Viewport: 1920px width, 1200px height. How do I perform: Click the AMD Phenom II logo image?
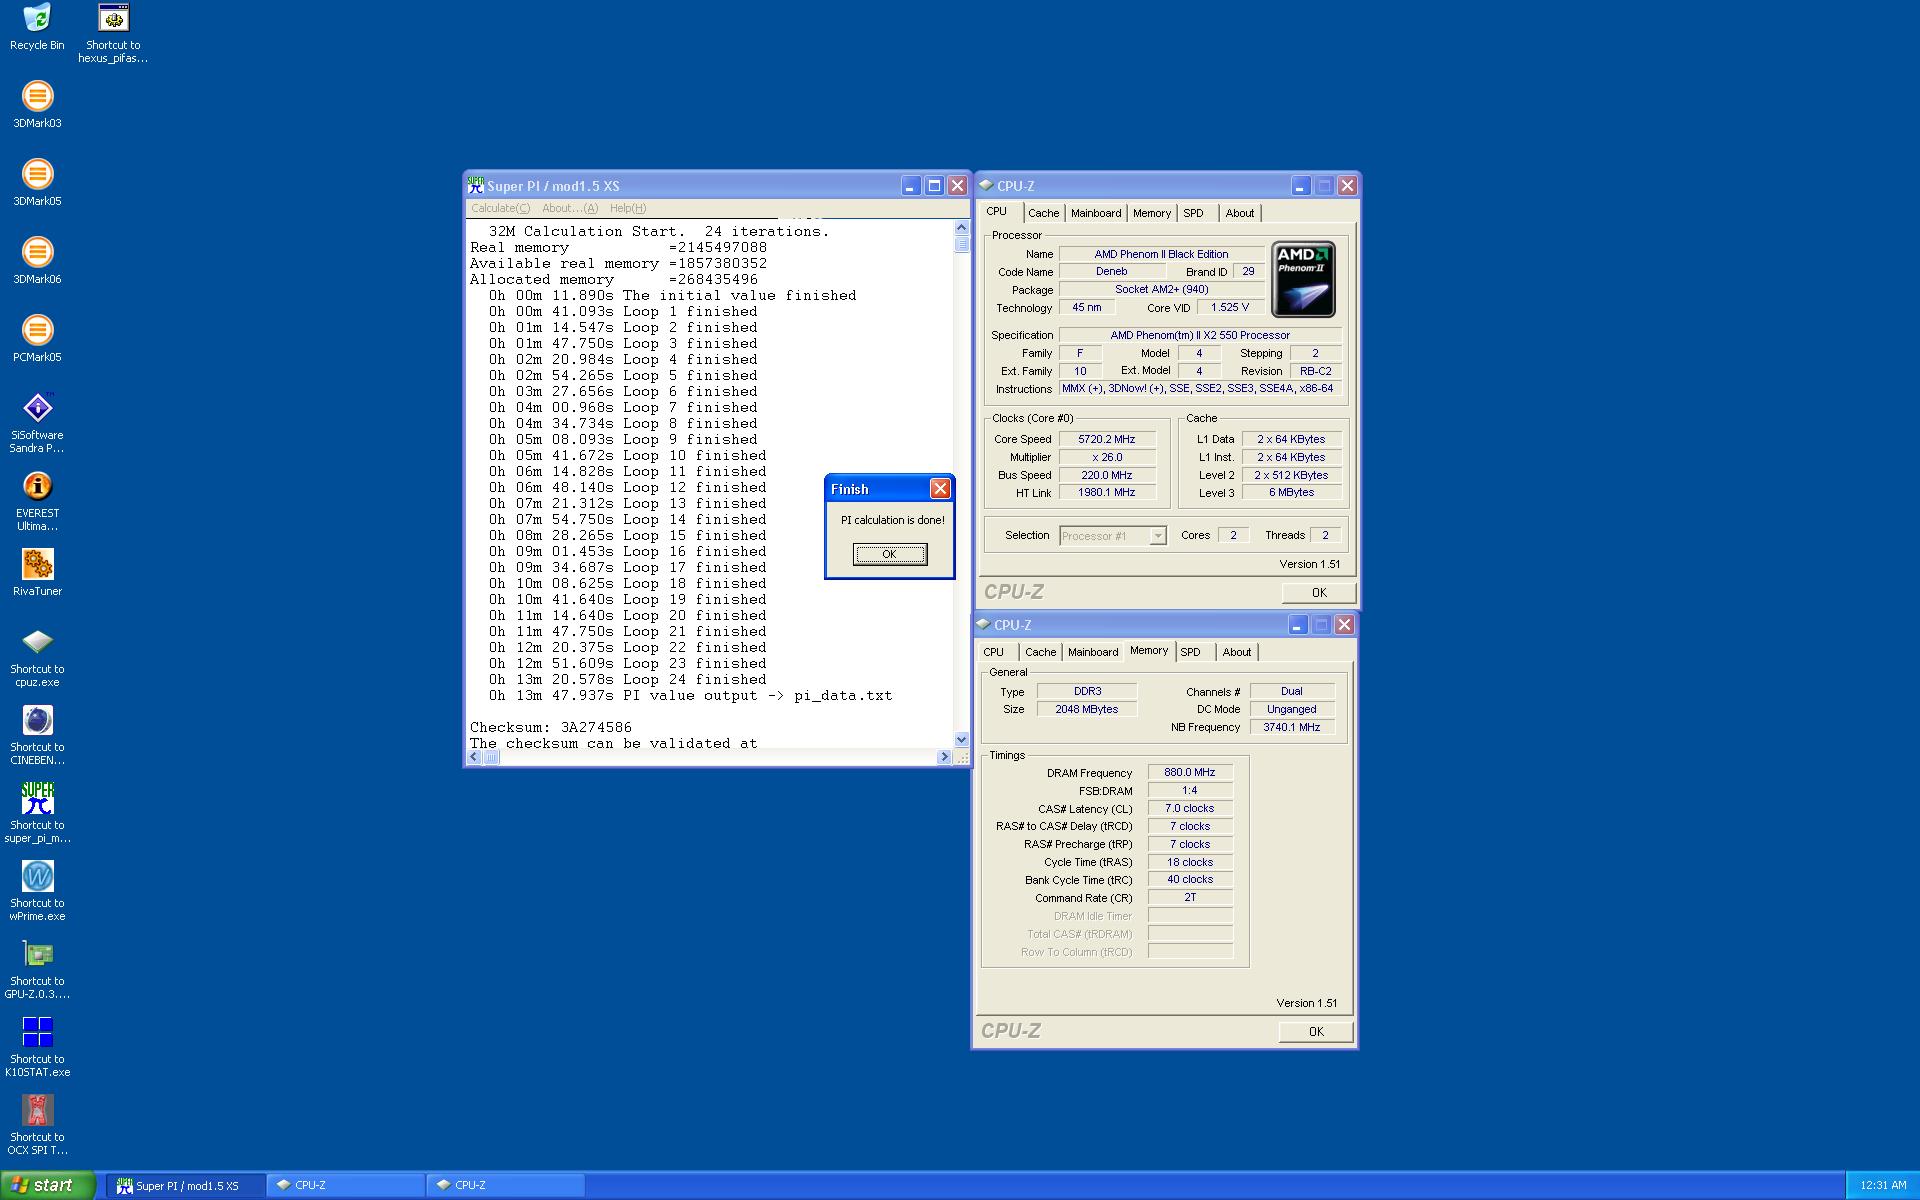click(1303, 279)
